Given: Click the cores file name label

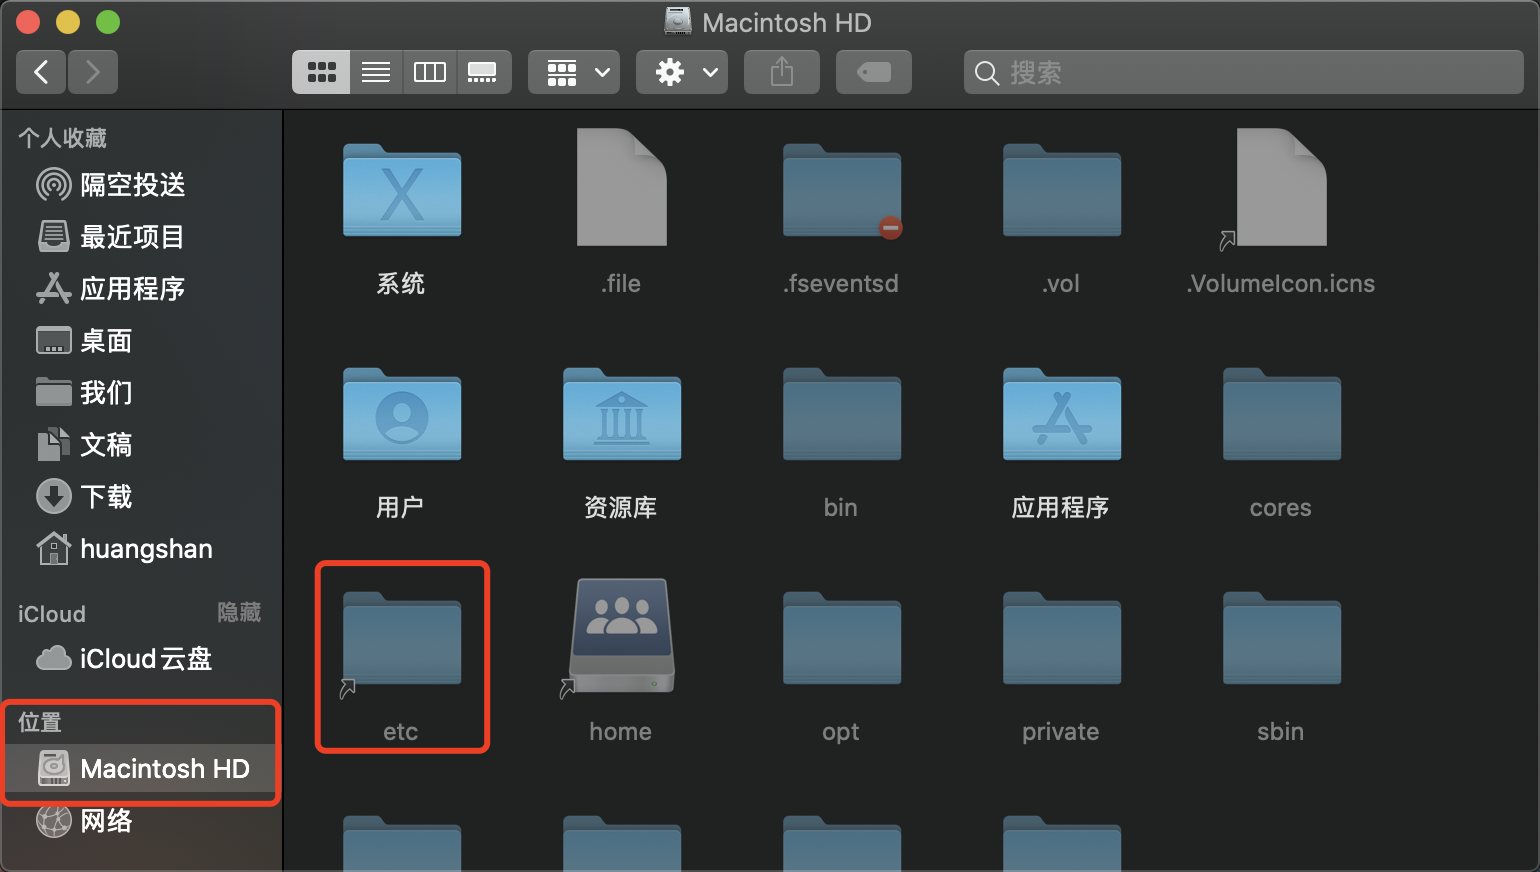Looking at the screenshot, I should (x=1281, y=508).
